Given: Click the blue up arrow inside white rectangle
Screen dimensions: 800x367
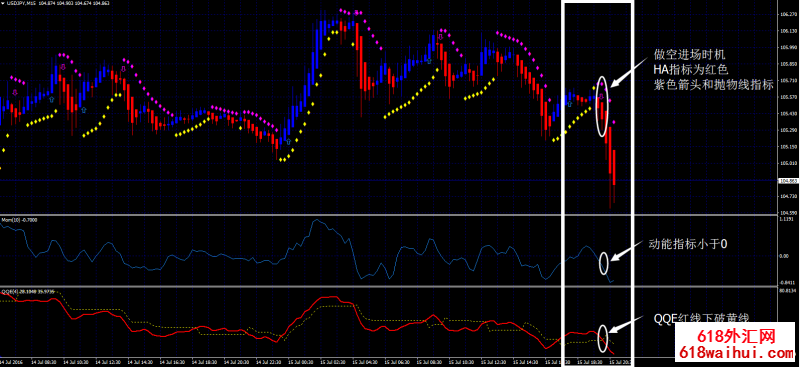Looking at the screenshot, I should (x=570, y=104).
